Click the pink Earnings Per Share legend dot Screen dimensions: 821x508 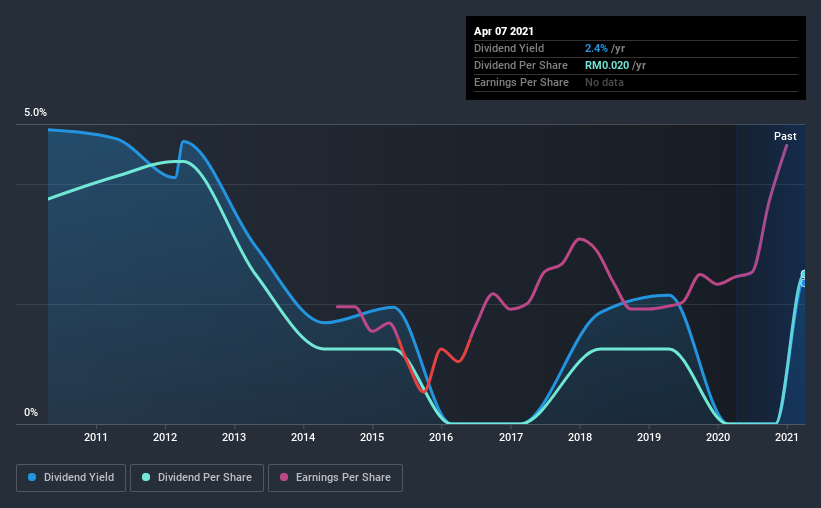pos(284,477)
